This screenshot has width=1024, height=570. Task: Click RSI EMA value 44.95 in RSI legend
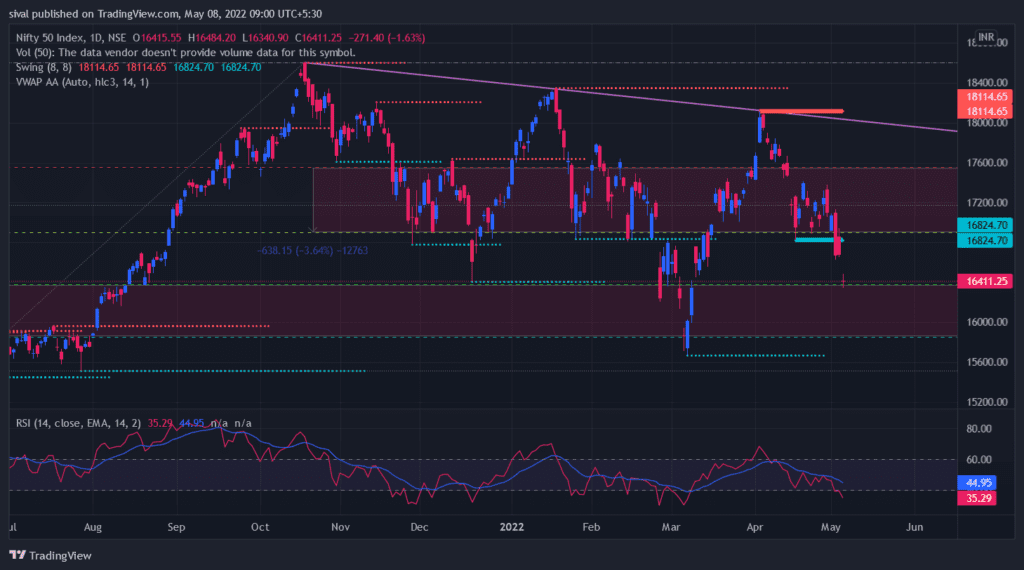point(191,423)
